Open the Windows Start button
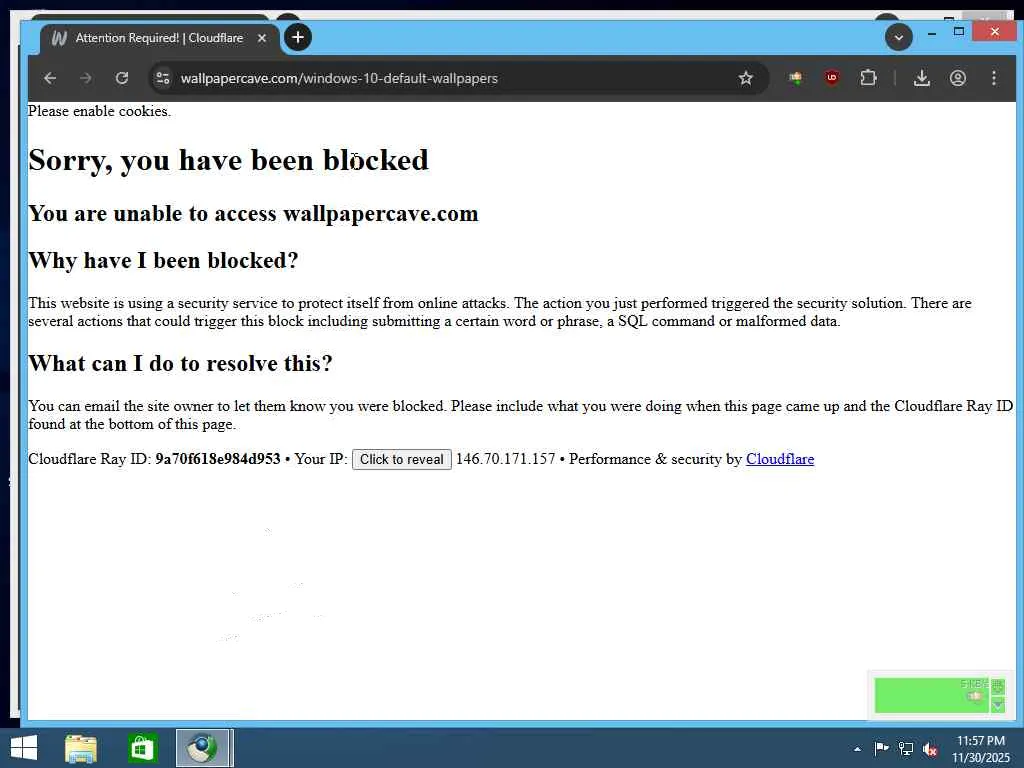This screenshot has width=1024, height=768. 24,748
